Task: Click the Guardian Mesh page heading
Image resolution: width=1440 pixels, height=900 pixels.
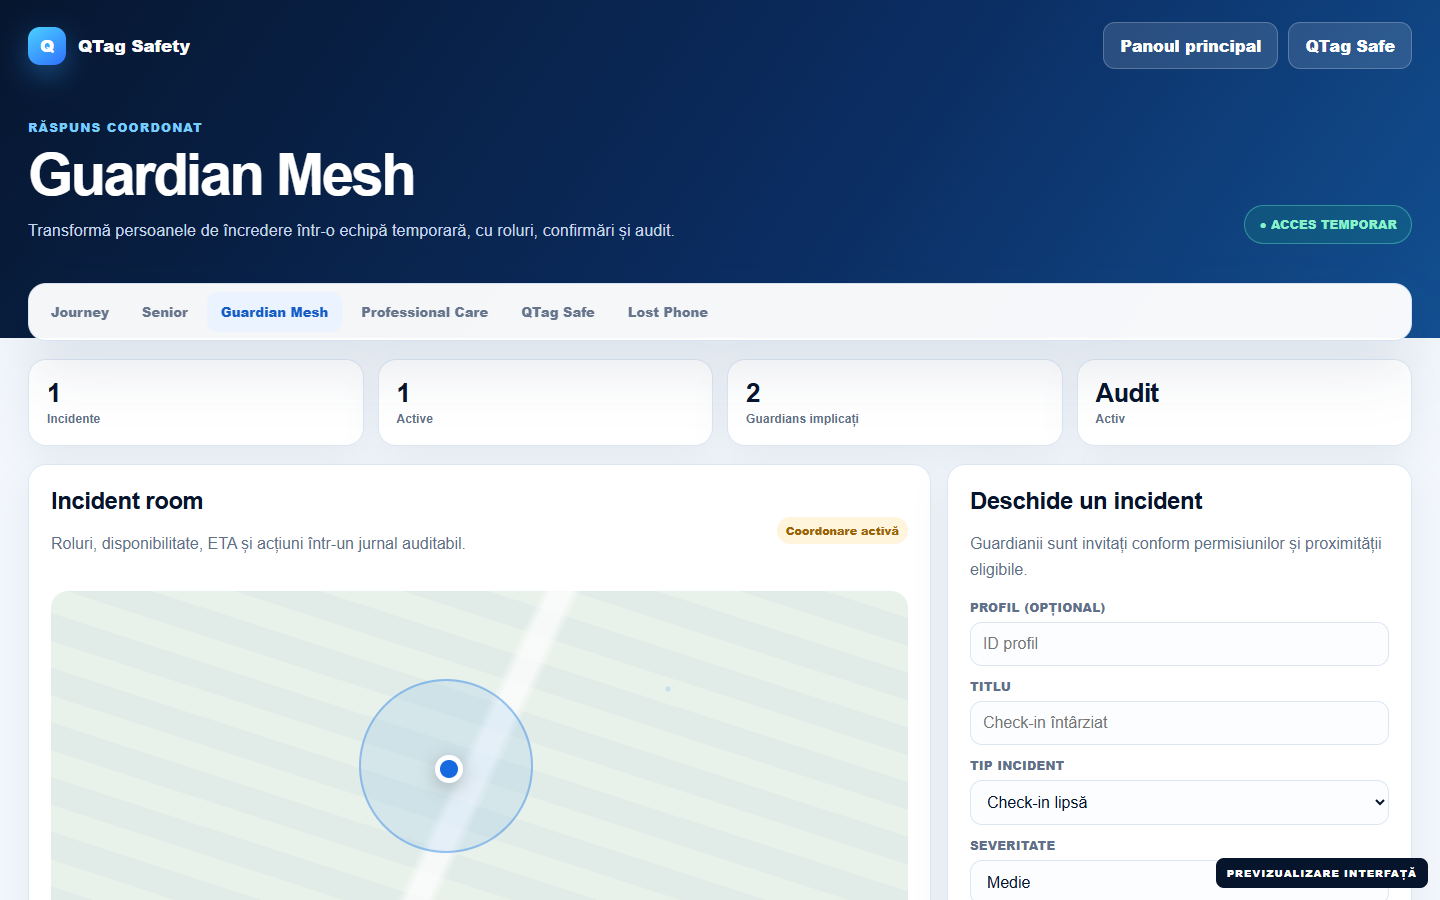Action: (221, 175)
